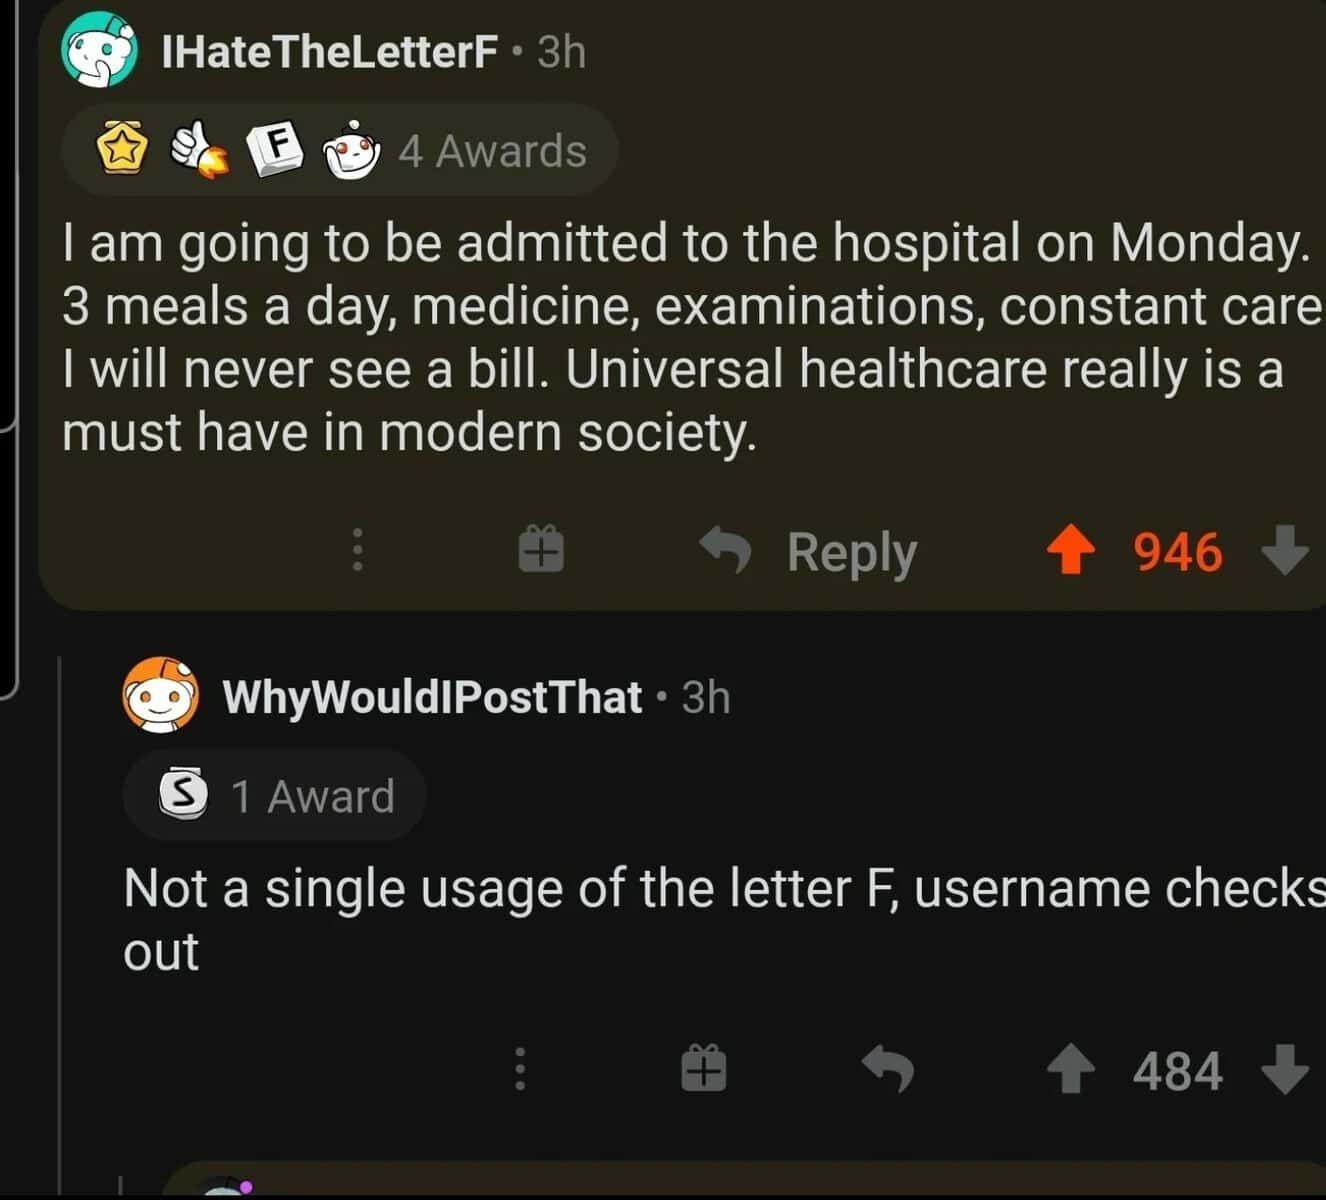Expand the 4 Awards list
Screen dimensions: 1326x1200
[x=492, y=148]
